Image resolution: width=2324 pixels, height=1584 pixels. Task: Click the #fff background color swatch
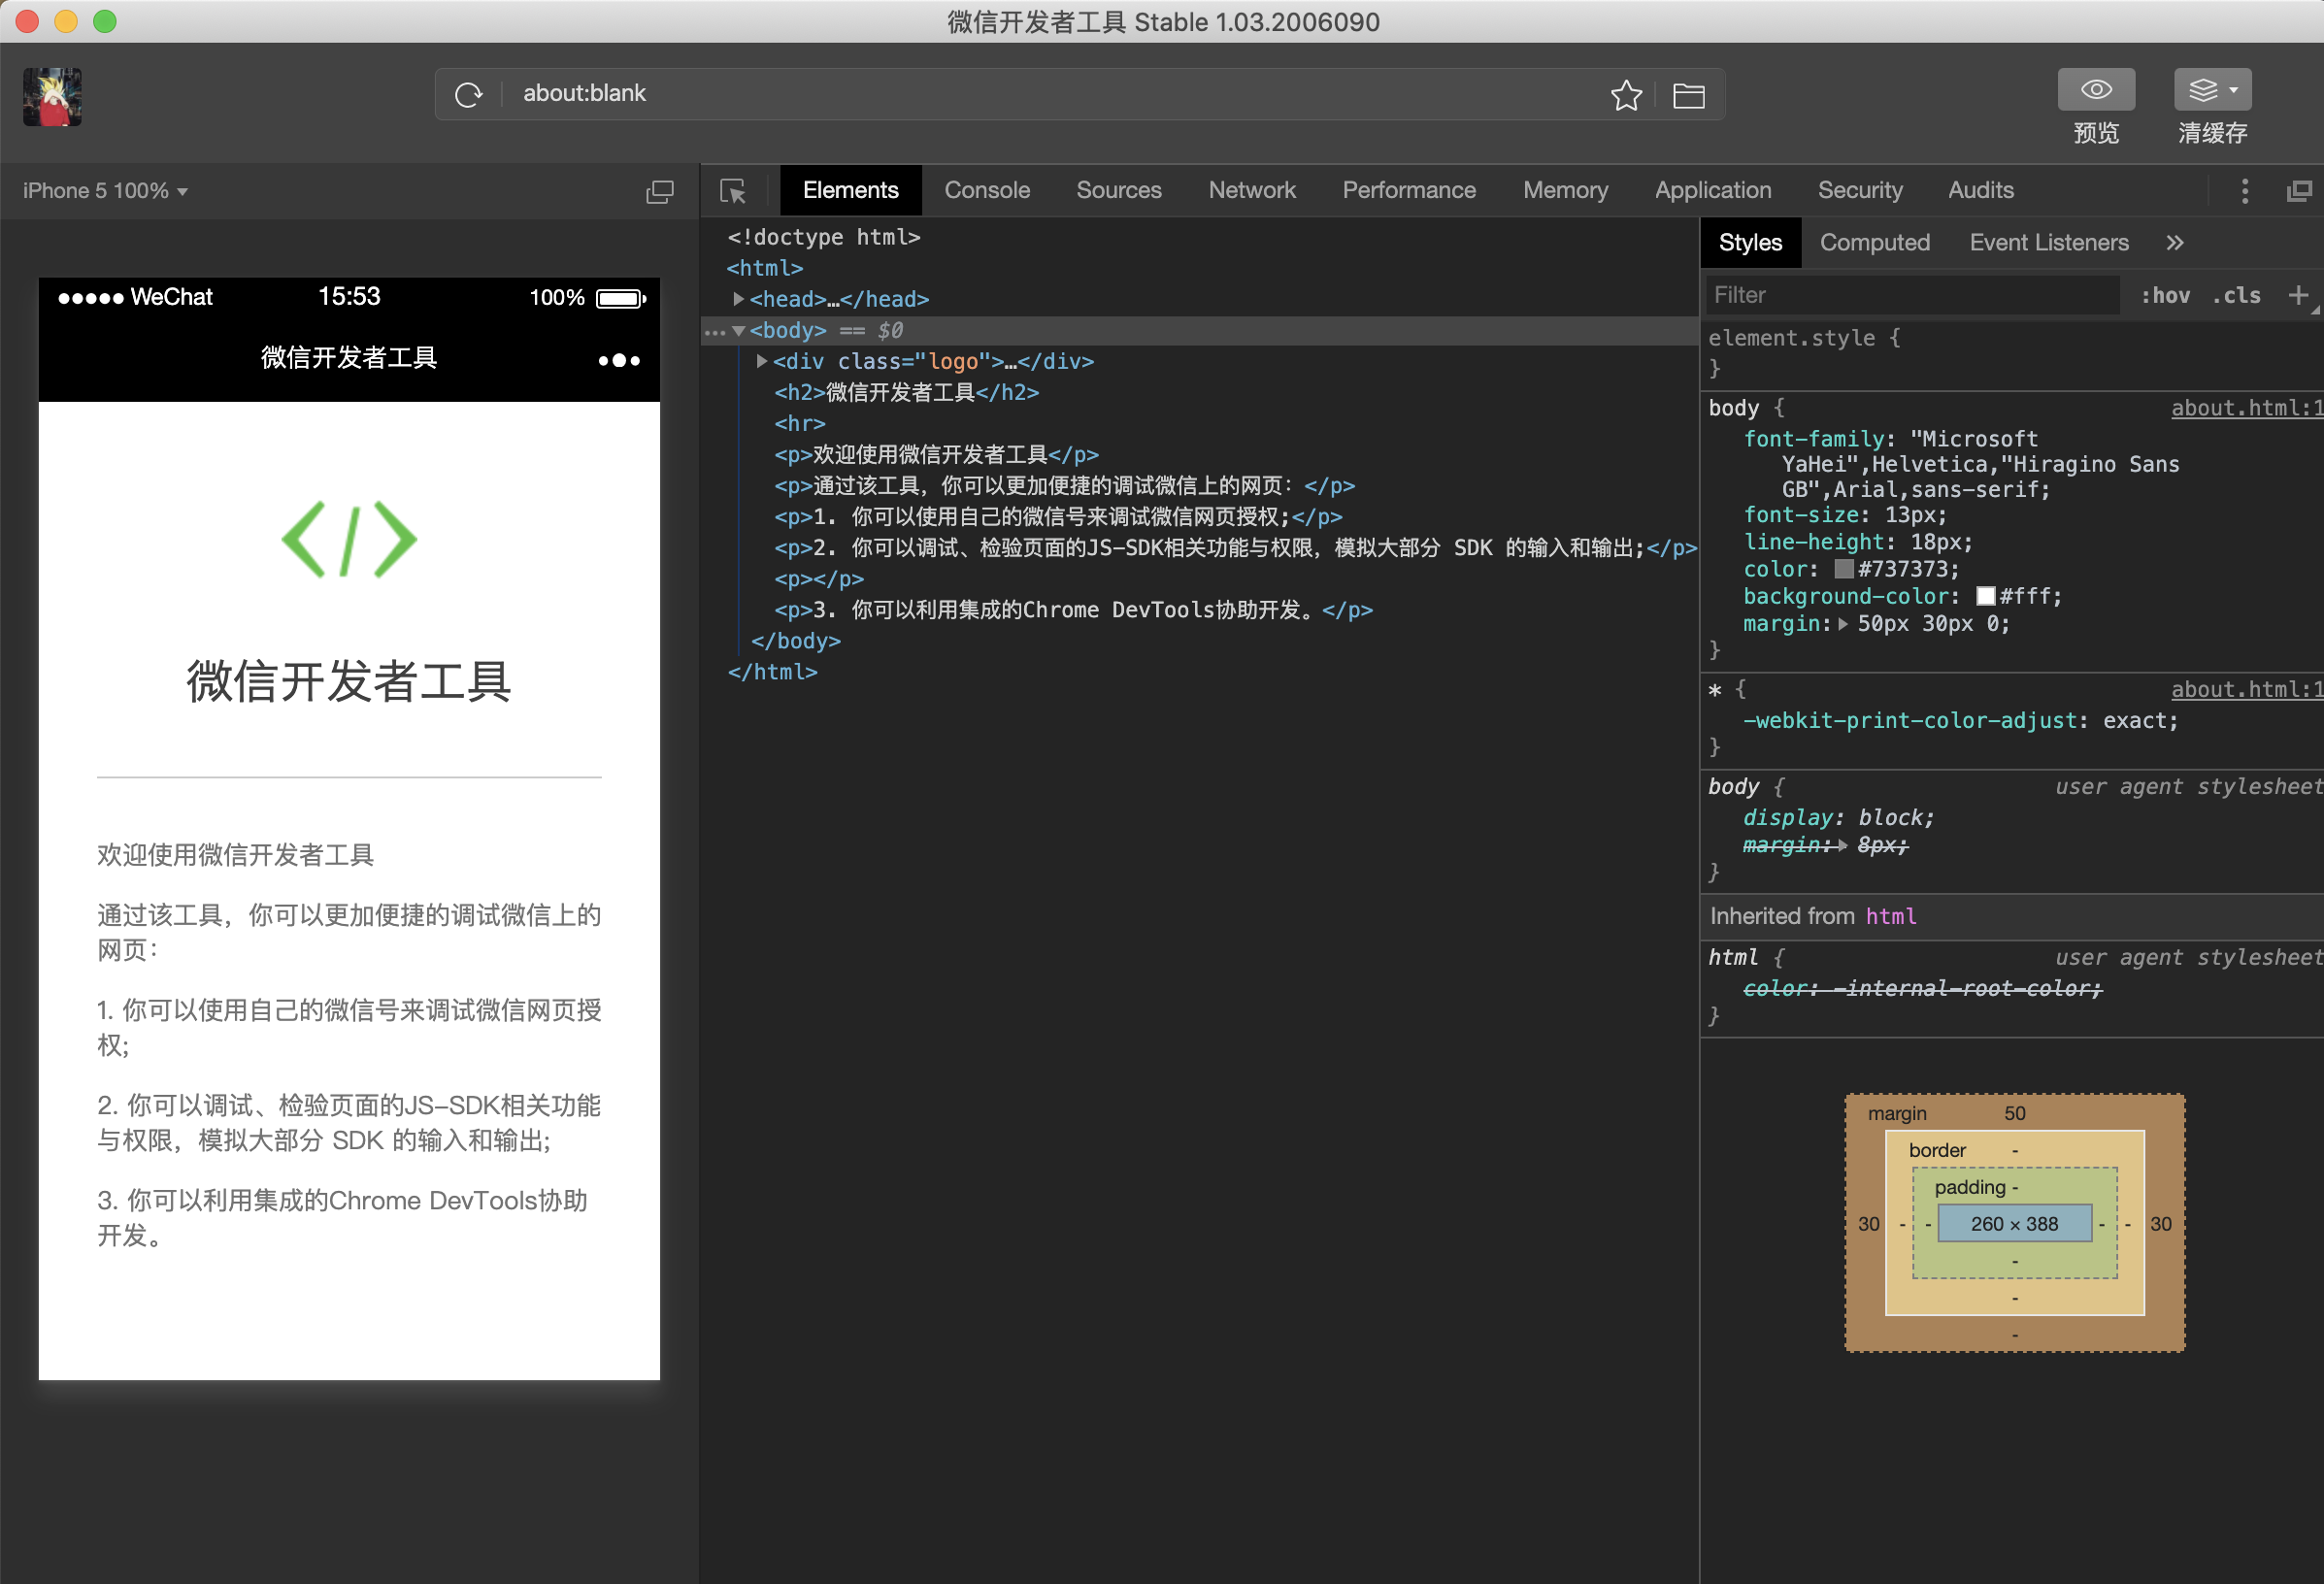tap(1985, 596)
